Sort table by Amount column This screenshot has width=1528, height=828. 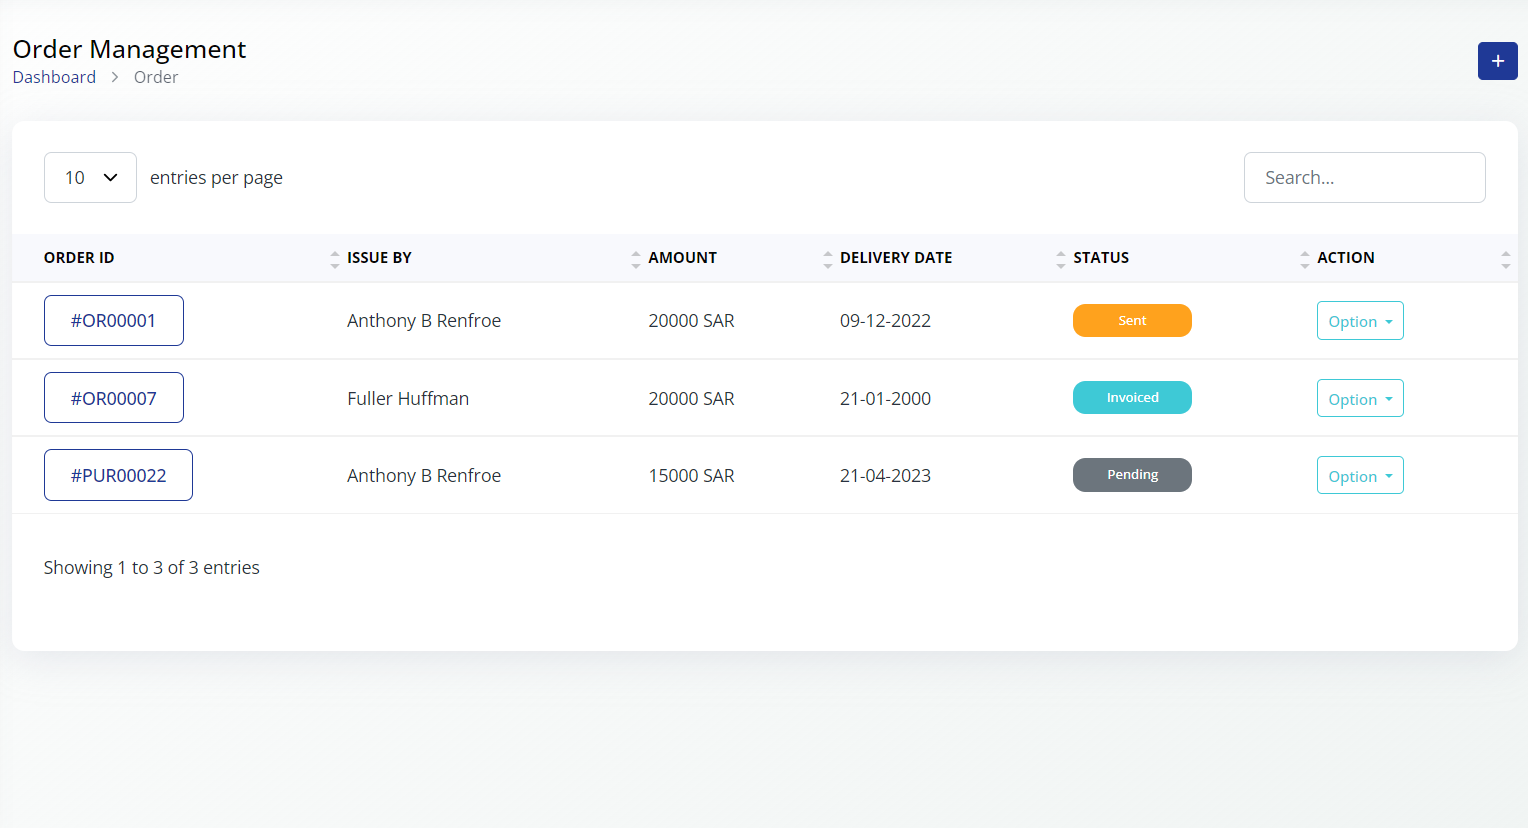tap(827, 259)
